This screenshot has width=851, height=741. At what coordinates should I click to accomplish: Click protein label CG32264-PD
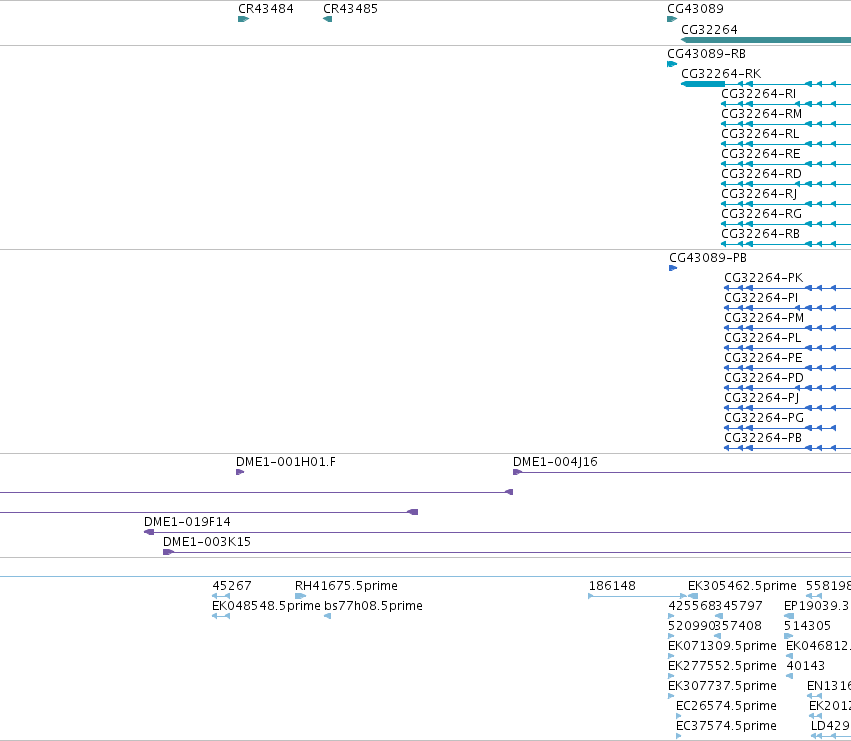(764, 378)
